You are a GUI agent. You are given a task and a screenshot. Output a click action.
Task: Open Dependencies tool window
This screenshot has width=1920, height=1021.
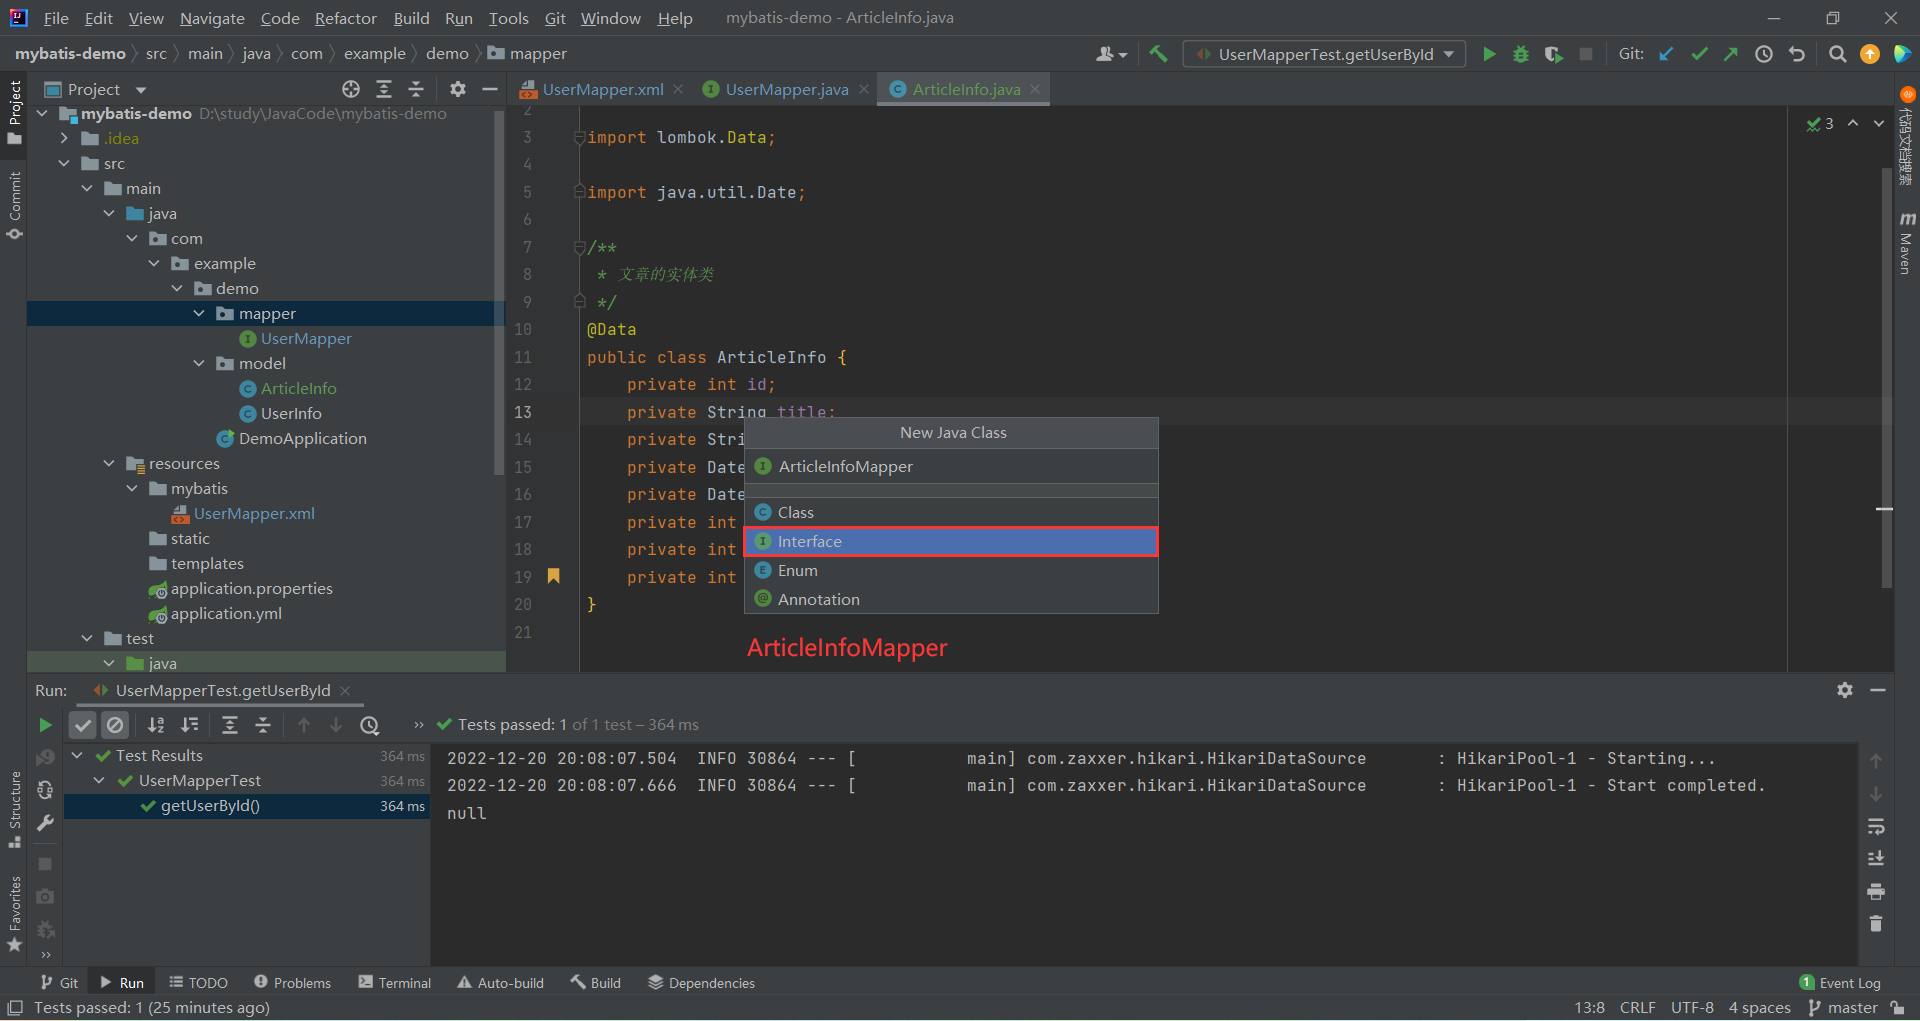(x=701, y=983)
